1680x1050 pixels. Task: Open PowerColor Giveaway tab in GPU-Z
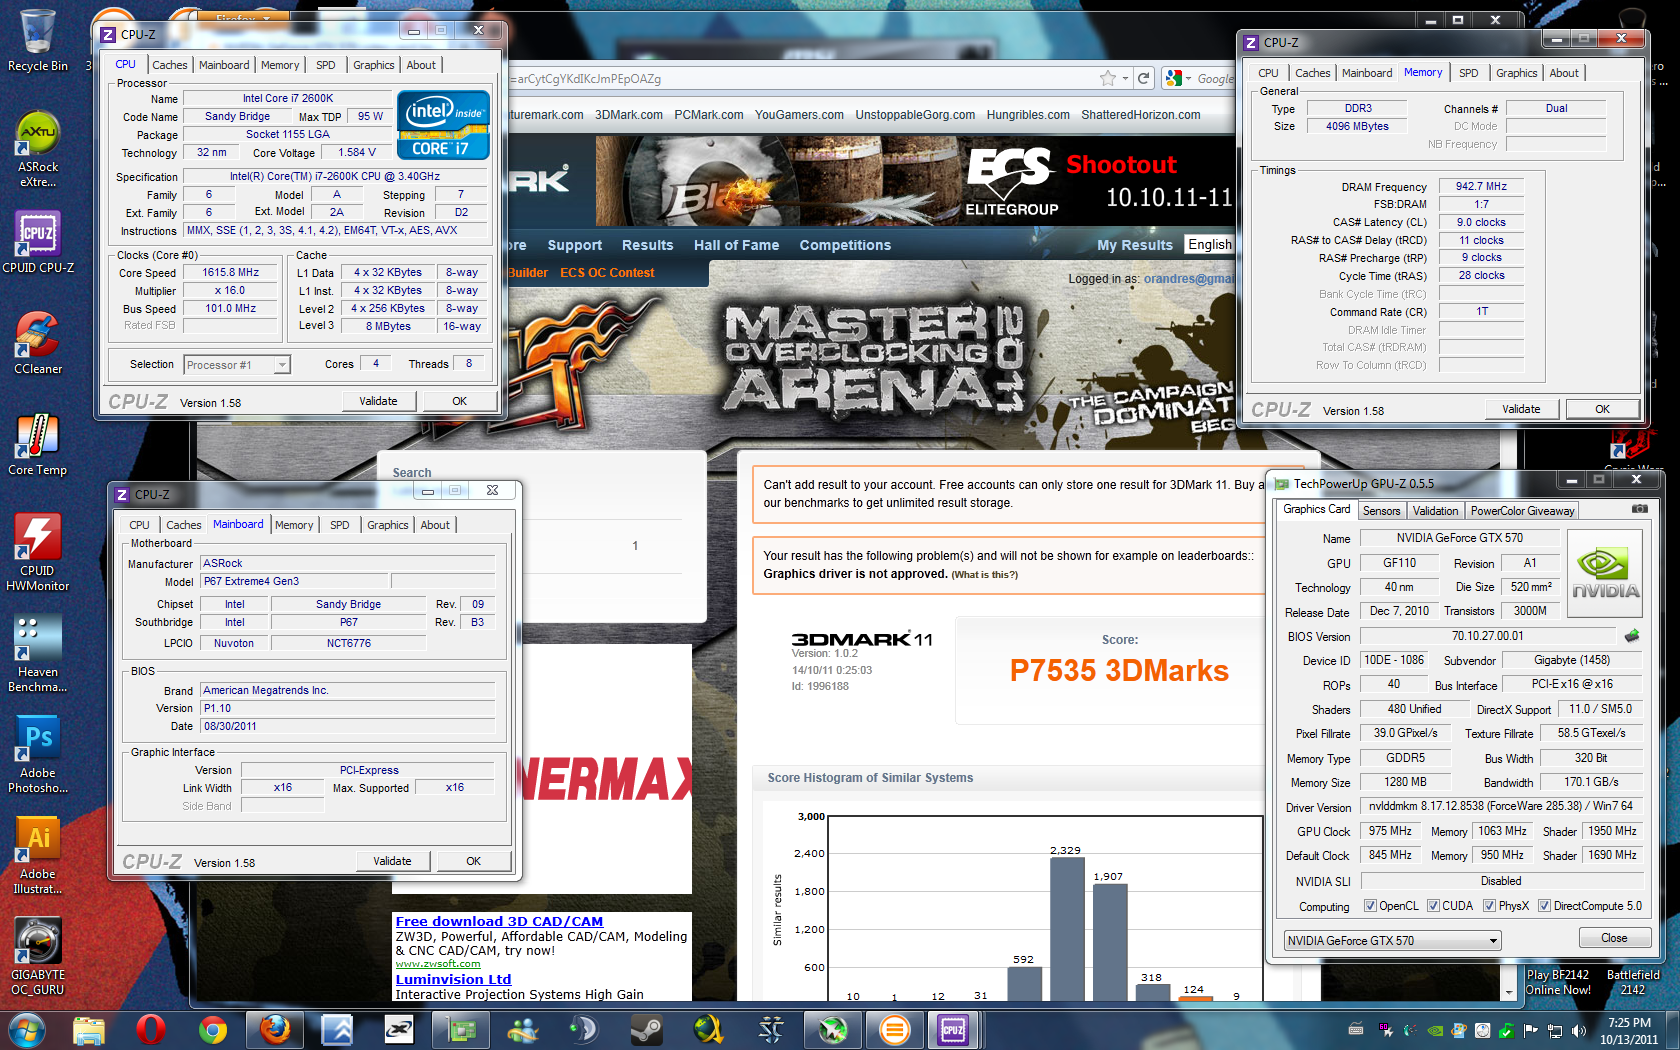(1522, 511)
